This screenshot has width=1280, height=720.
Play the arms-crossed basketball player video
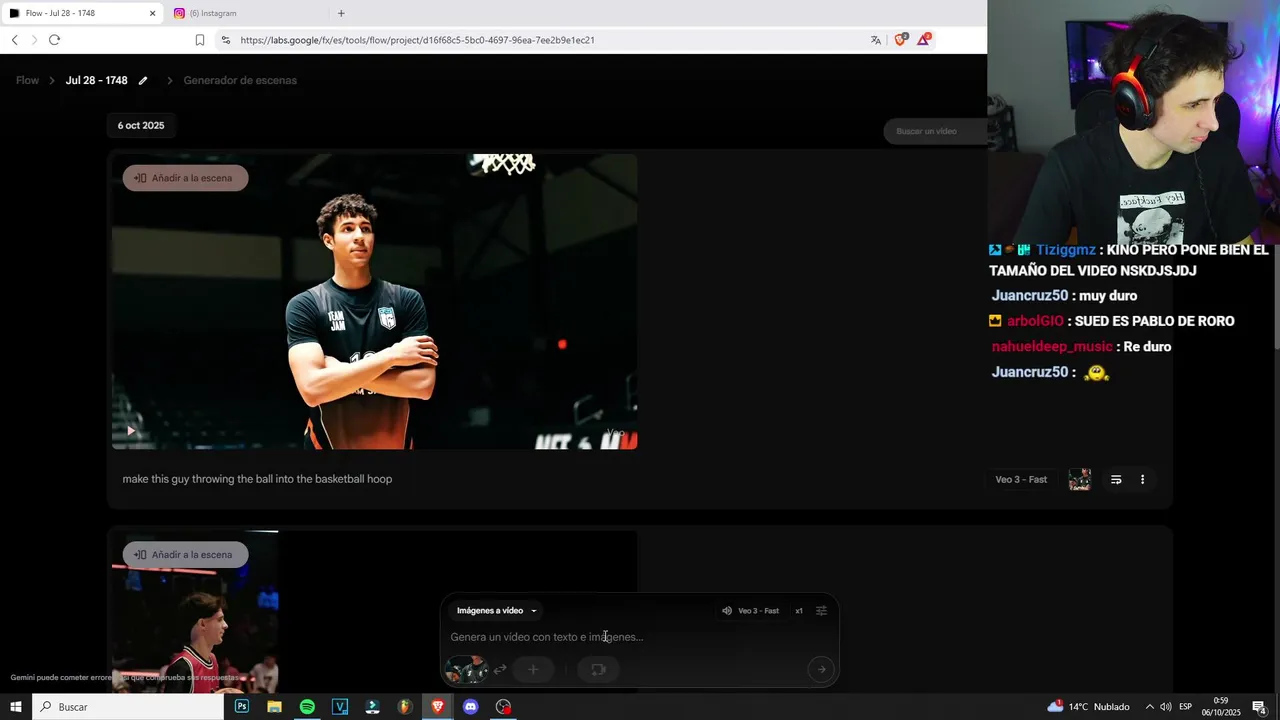pyautogui.click(x=131, y=431)
